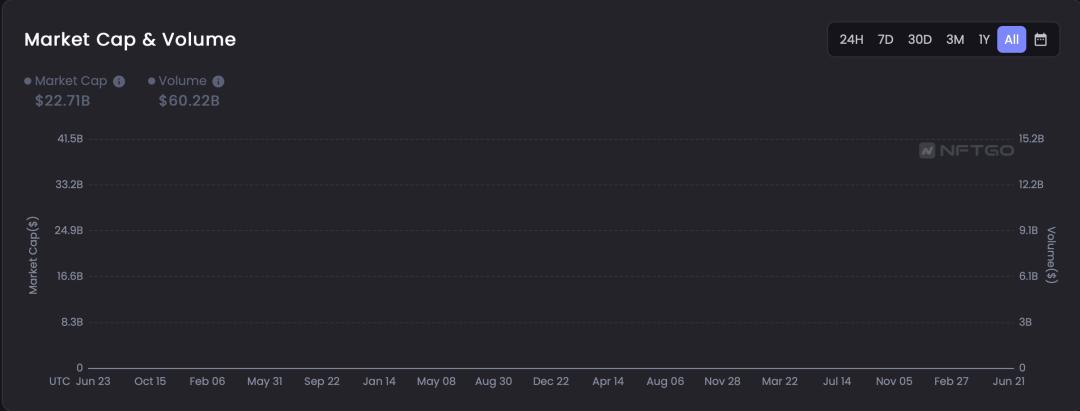This screenshot has height=411, width=1080.
Task: Click the Jun 21 date on x-axis
Action: 1007,381
